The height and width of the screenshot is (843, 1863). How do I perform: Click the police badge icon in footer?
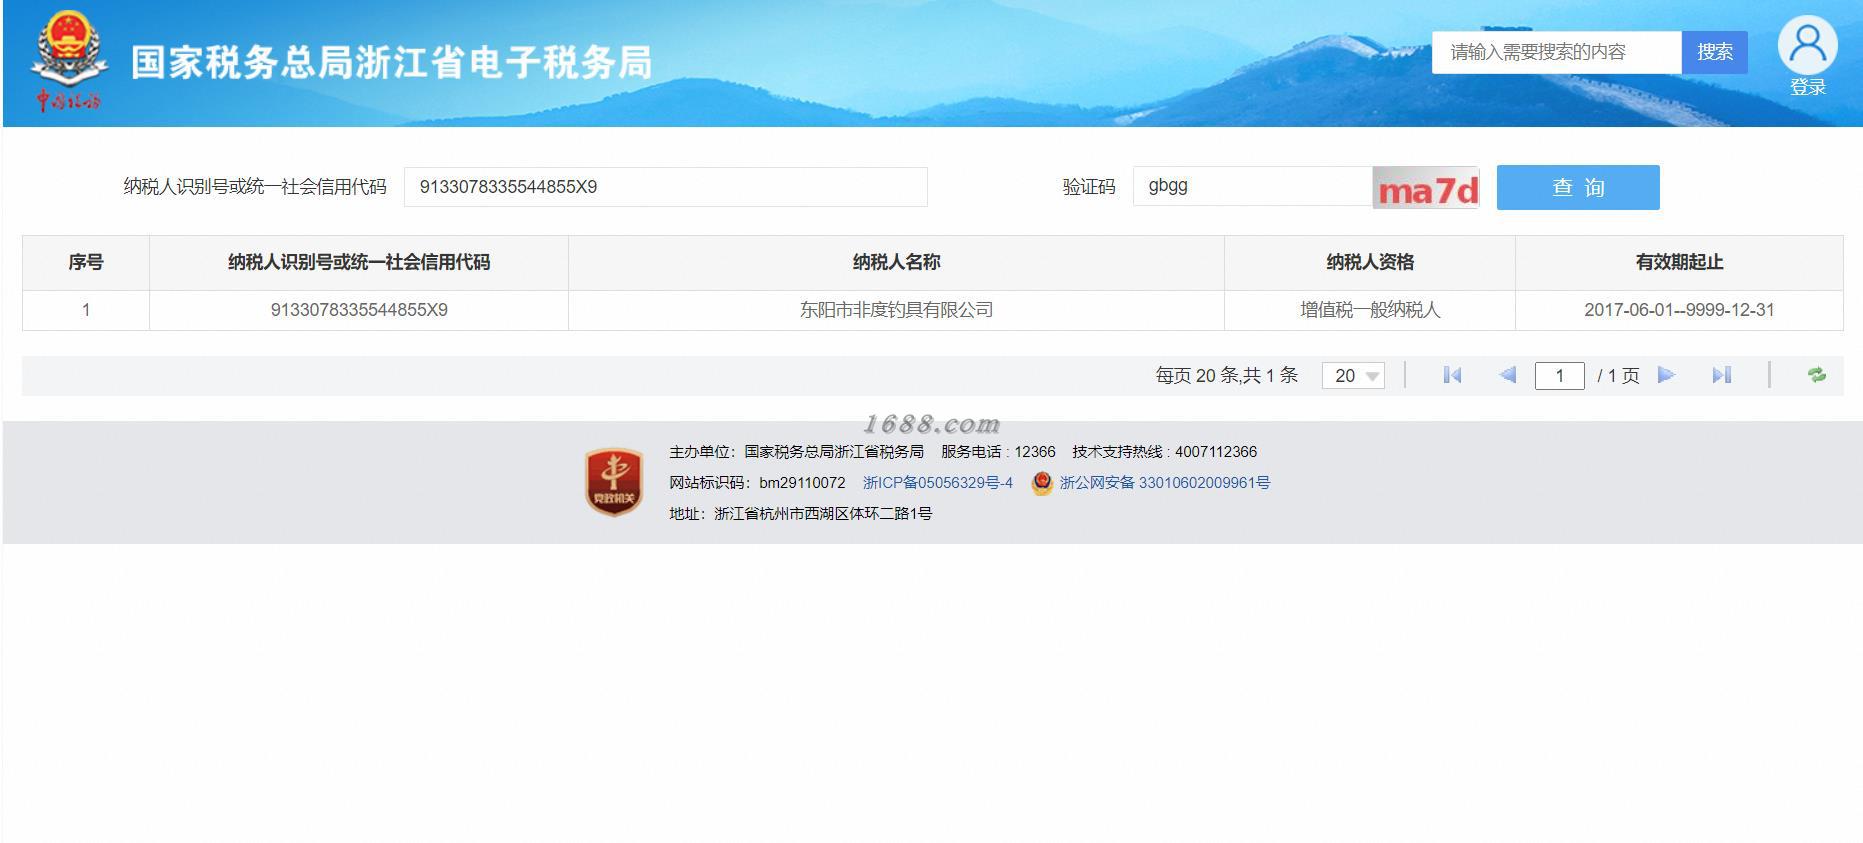(1042, 483)
